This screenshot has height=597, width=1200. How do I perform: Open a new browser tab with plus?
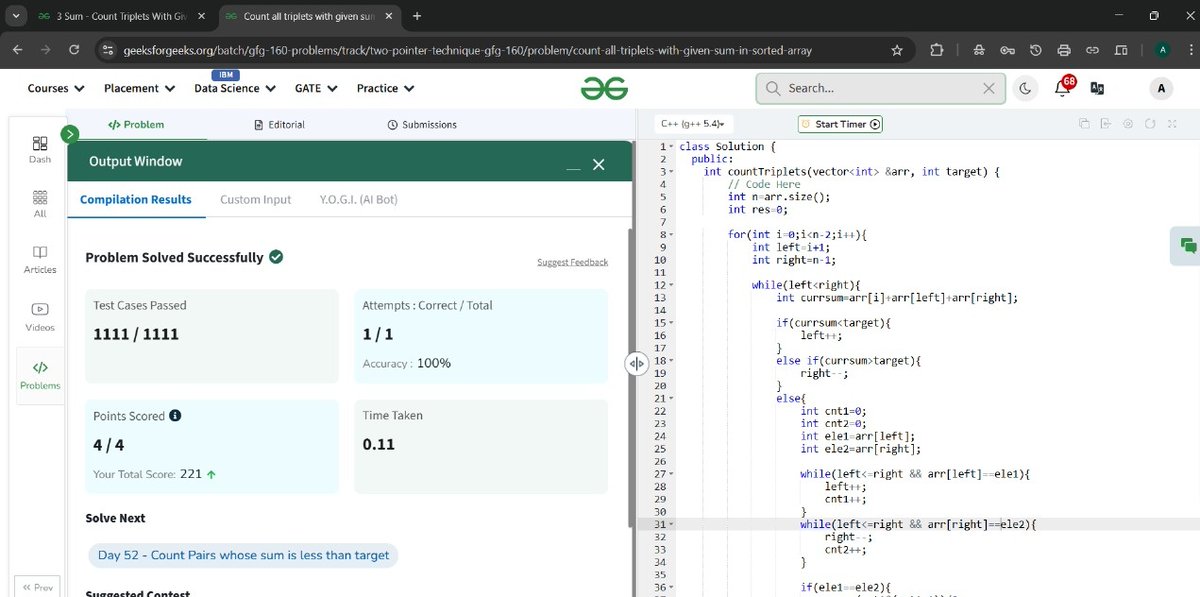(x=417, y=16)
